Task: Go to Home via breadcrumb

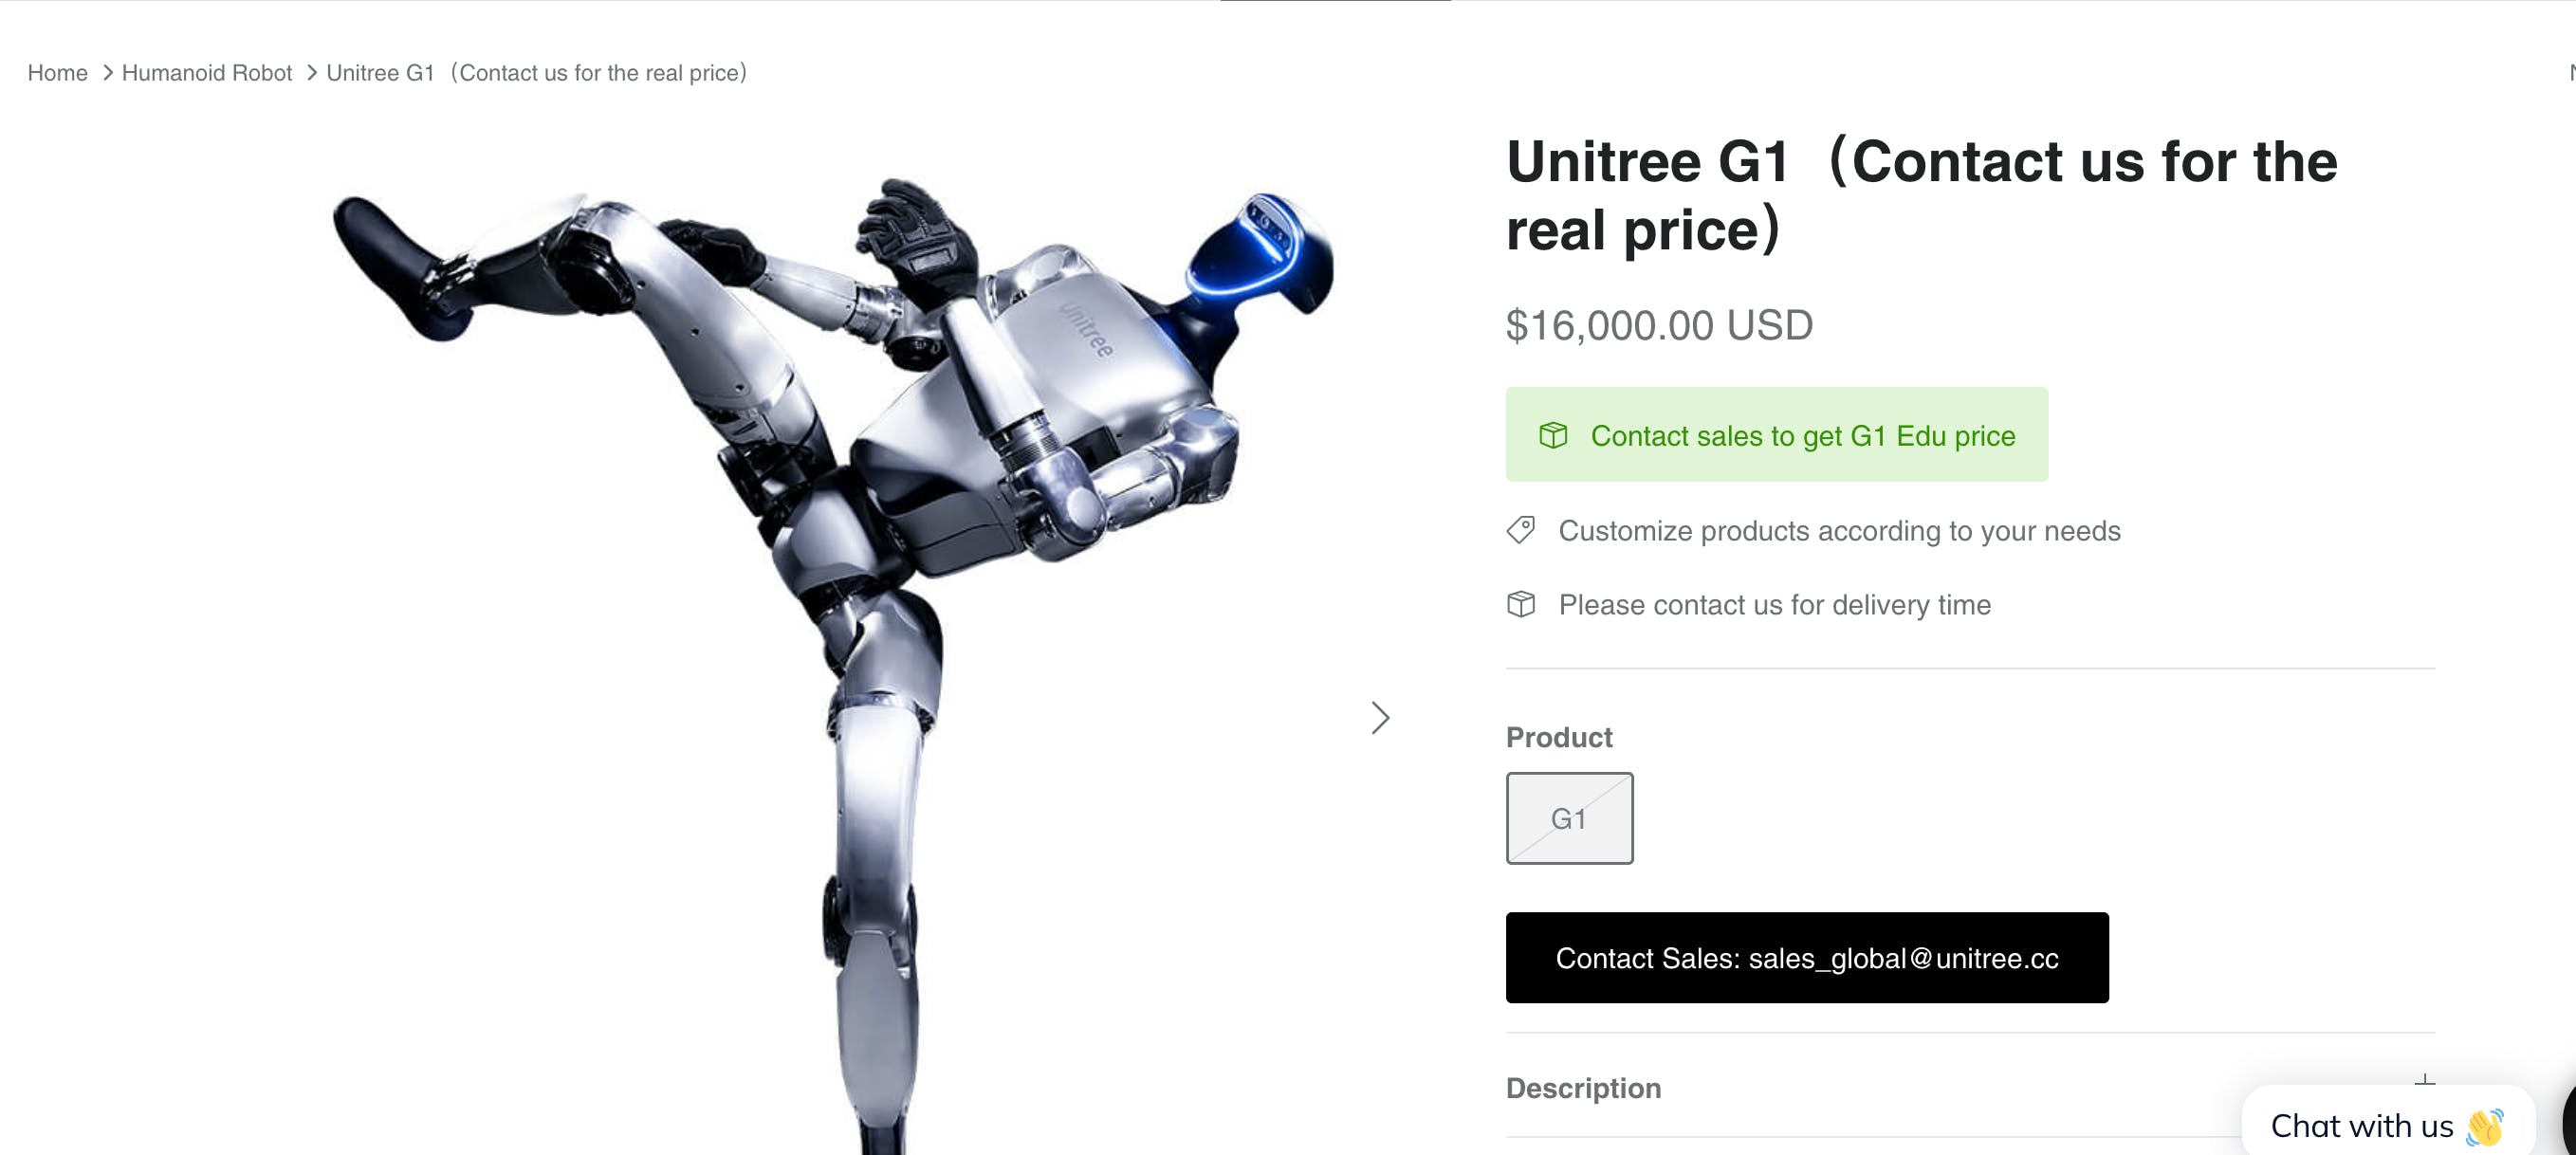Action: click(x=57, y=73)
